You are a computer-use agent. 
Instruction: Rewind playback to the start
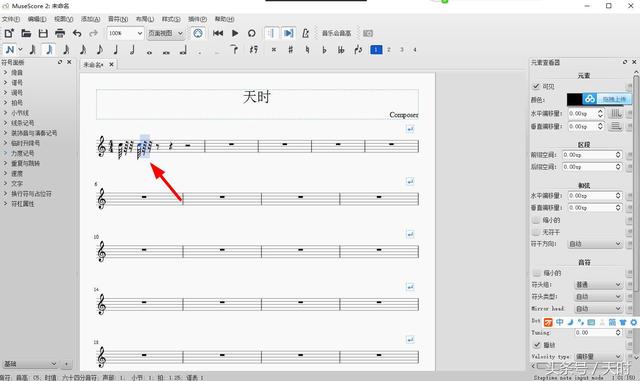tap(218, 33)
